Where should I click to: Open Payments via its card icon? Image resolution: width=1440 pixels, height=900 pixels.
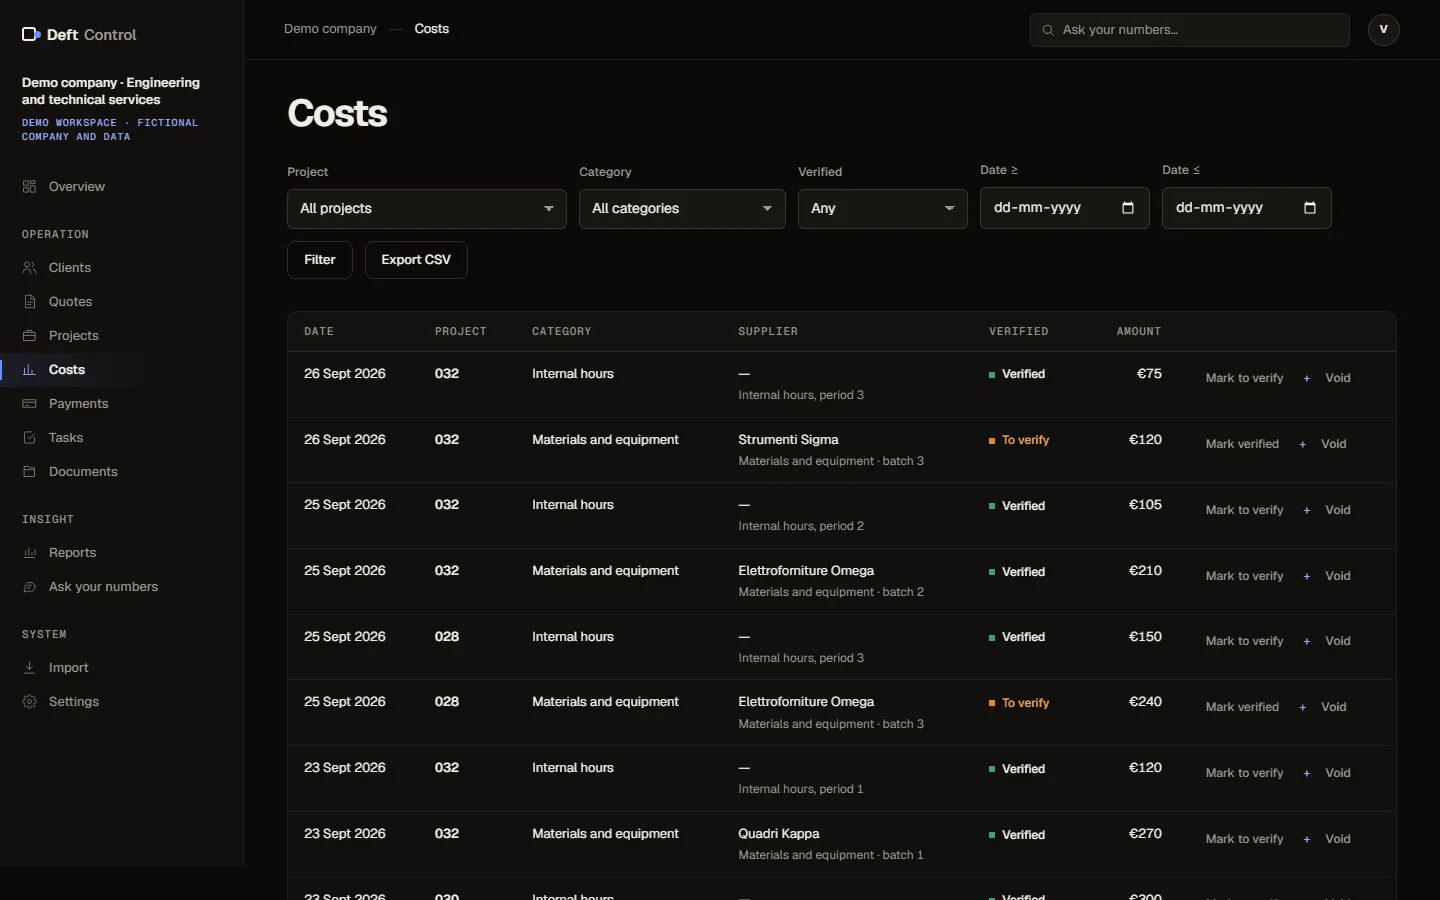pyautogui.click(x=29, y=404)
